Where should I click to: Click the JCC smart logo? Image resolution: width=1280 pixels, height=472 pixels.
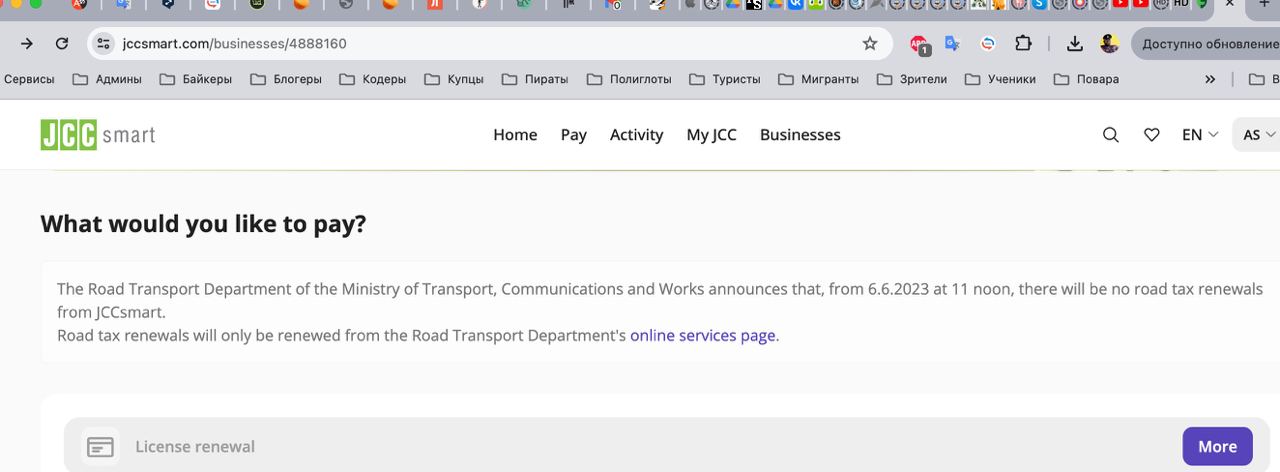pyautogui.click(x=98, y=135)
